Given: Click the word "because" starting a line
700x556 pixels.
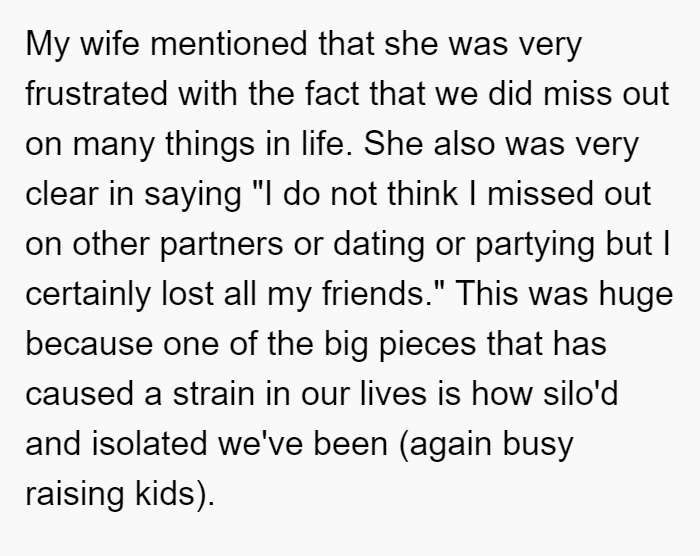Looking at the screenshot, I should pos(89,344).
